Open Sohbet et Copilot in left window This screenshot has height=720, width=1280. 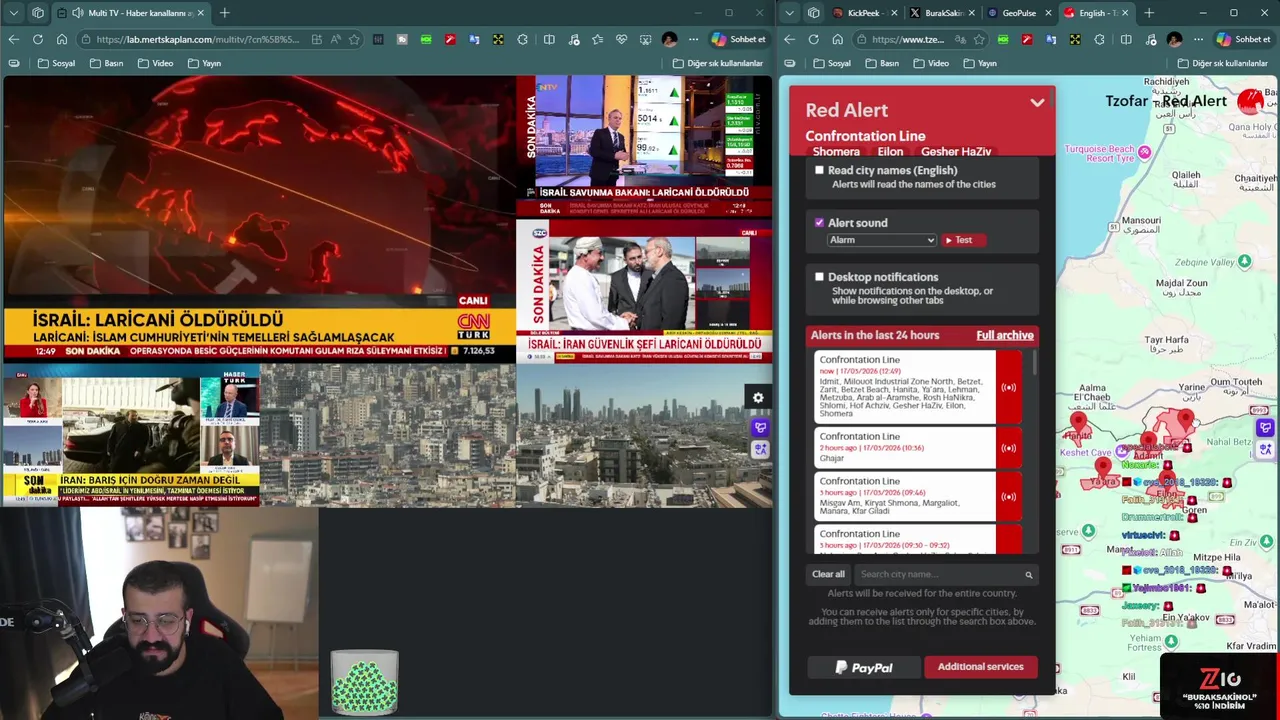[x=738, y=39]
